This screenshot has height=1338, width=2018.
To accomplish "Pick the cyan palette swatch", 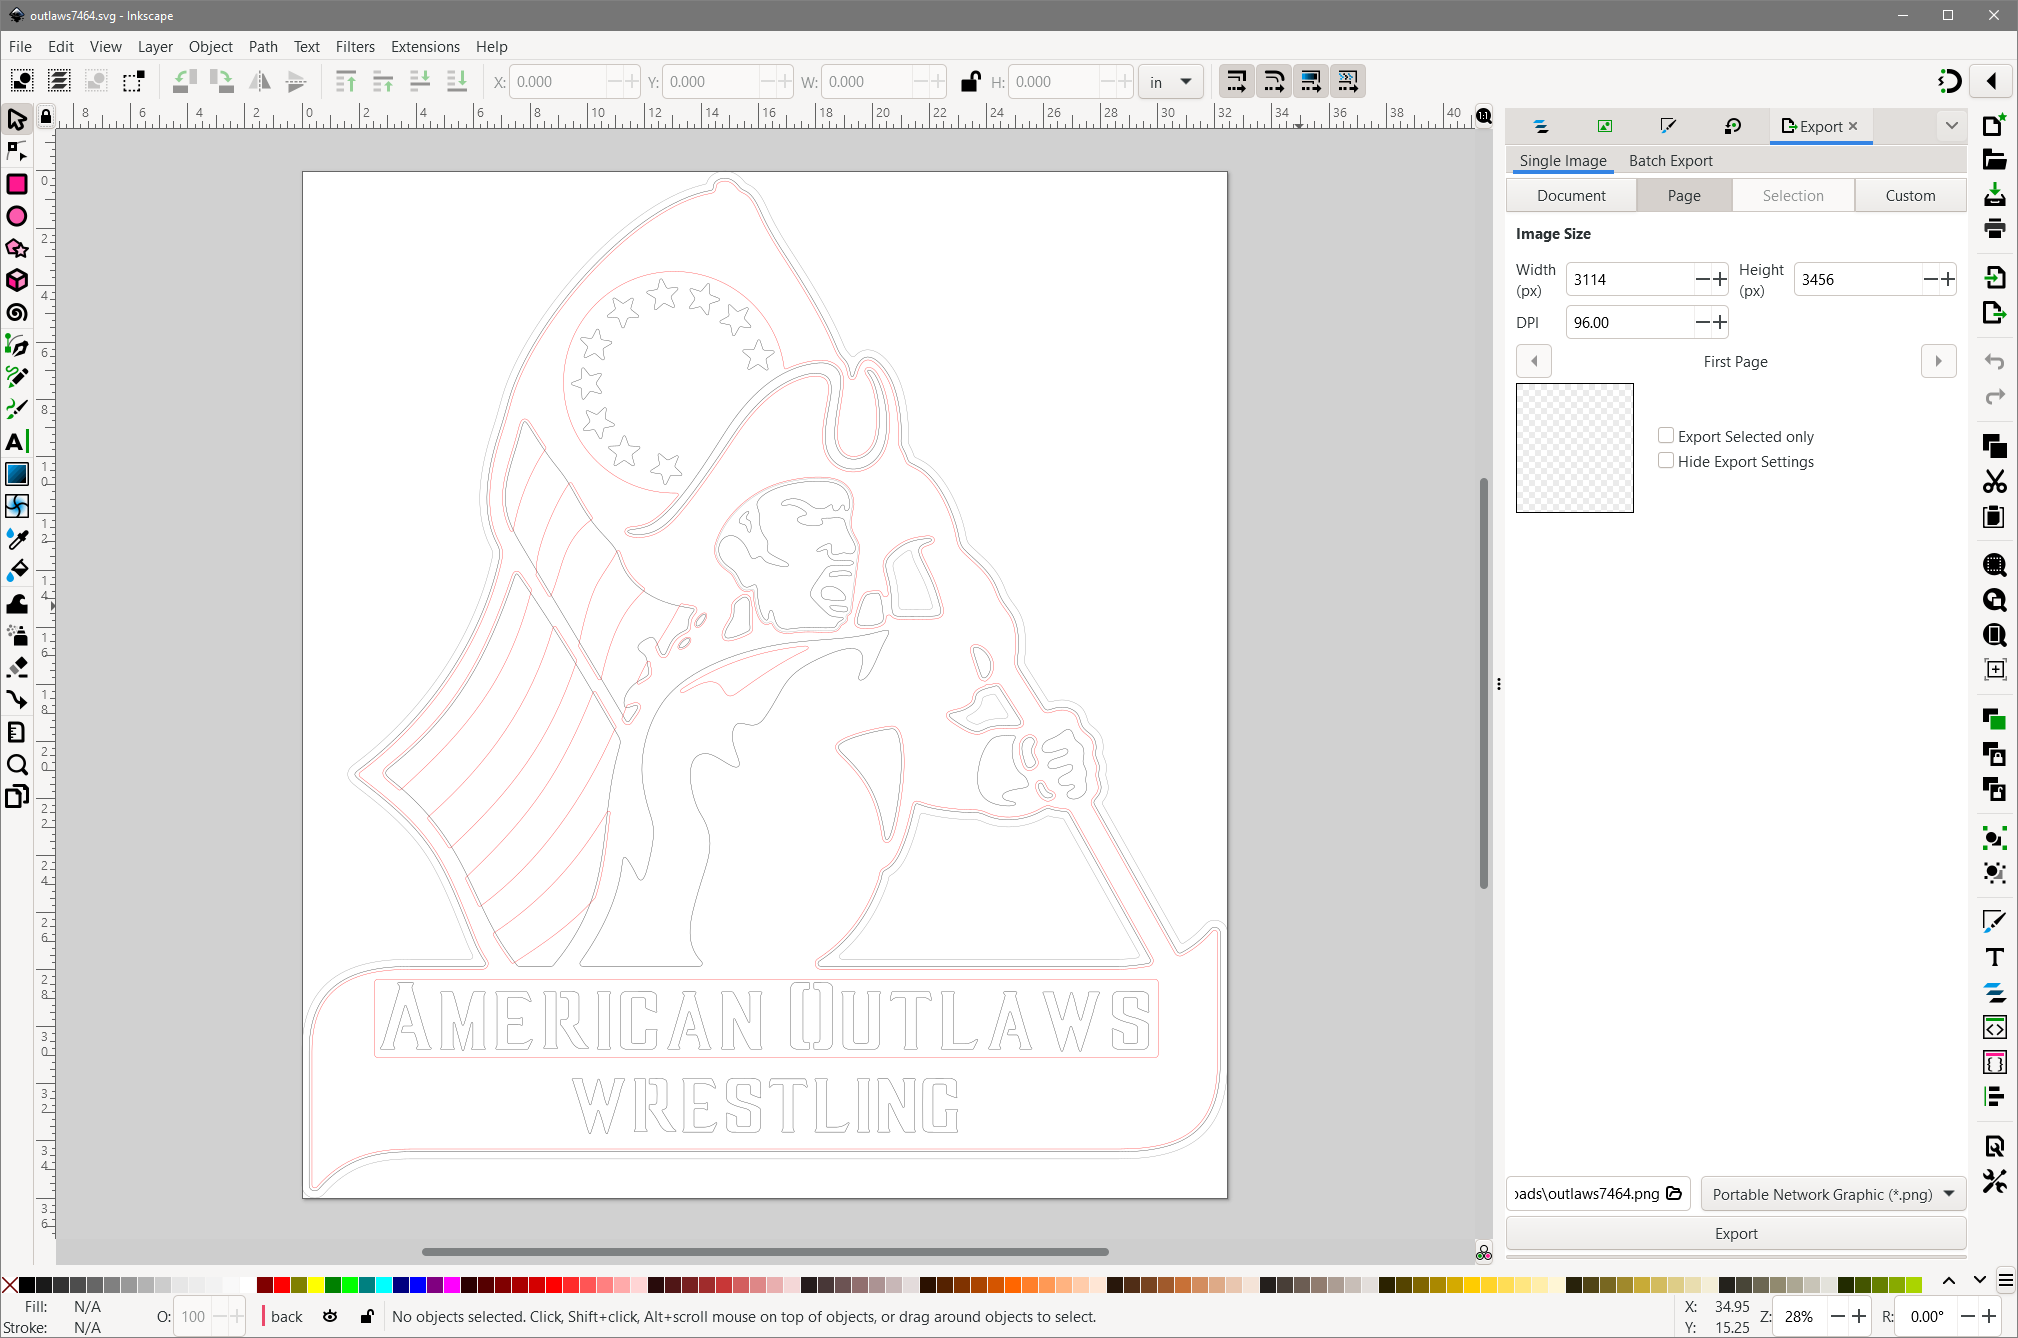I will 383,1285.
